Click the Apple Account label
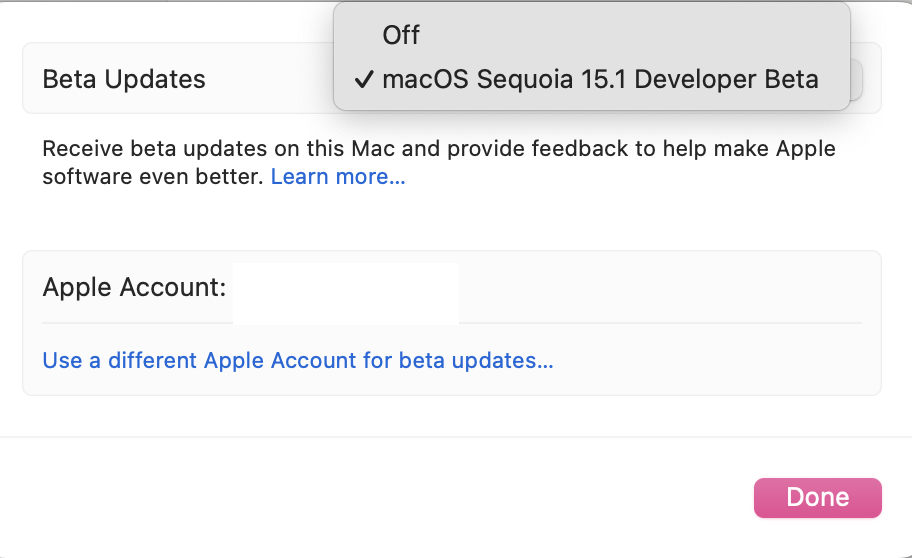Viewport: 912px width, 558px height. [134, 288]
